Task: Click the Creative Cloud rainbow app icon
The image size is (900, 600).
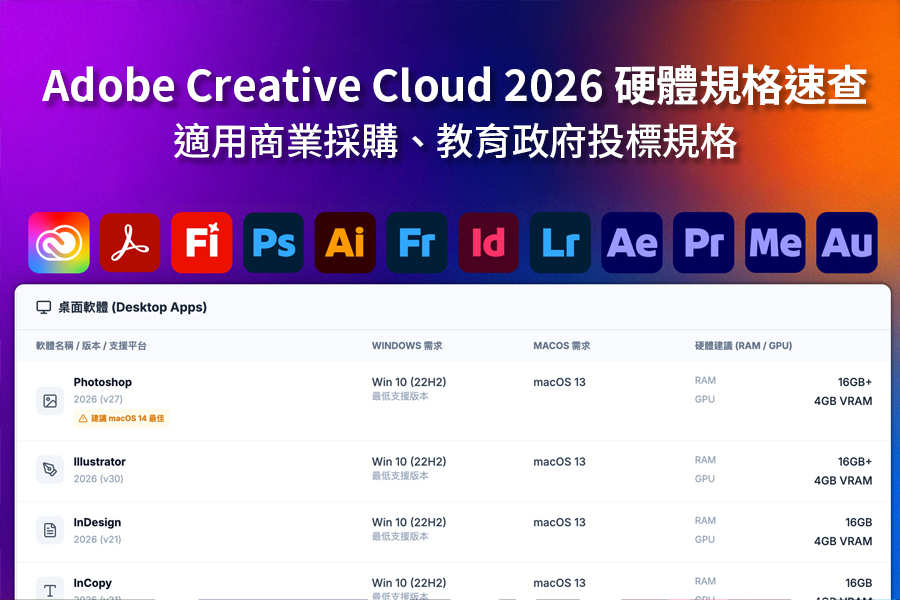Action: pos(59,242)
